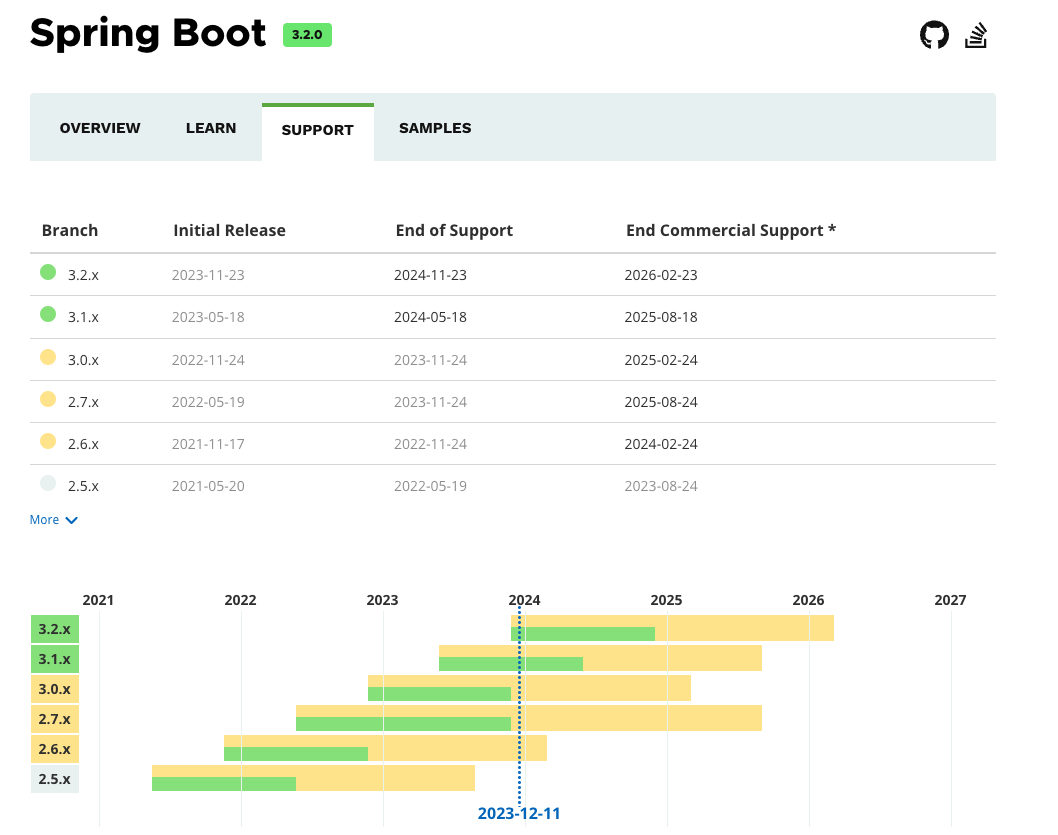1058x835 pixels.
Task: Select the 3.2.x label in the chart
Action: (x=54, y=629)
